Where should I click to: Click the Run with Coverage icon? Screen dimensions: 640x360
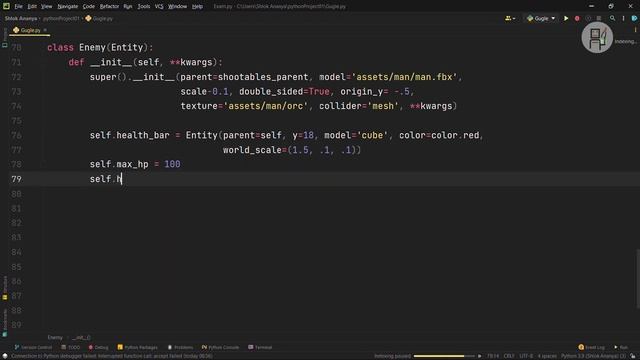point(588,18)
